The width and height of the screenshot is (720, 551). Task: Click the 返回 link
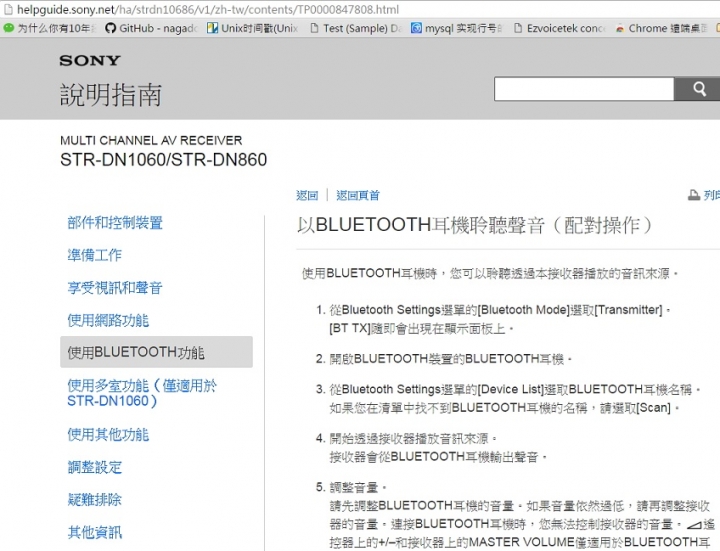(307, 195)
